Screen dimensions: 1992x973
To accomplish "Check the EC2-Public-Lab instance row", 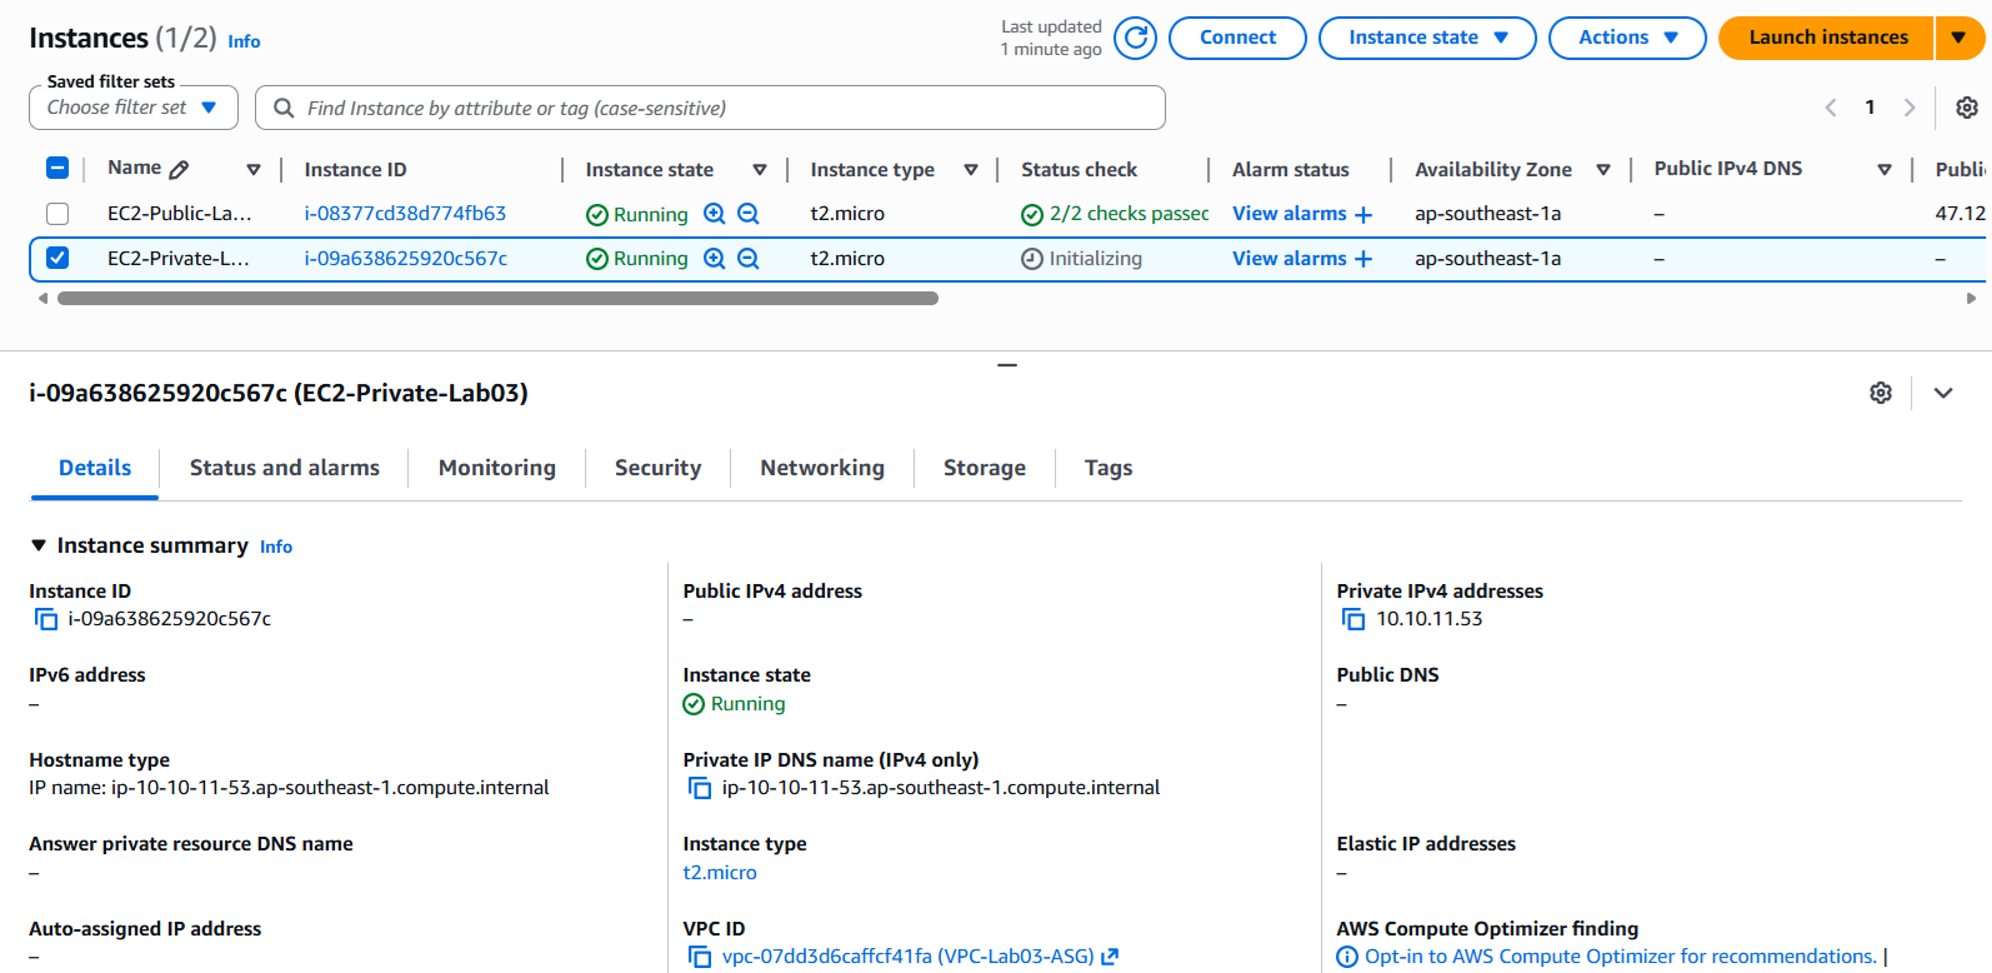I will pyautogui.click(x=57, y=214).
